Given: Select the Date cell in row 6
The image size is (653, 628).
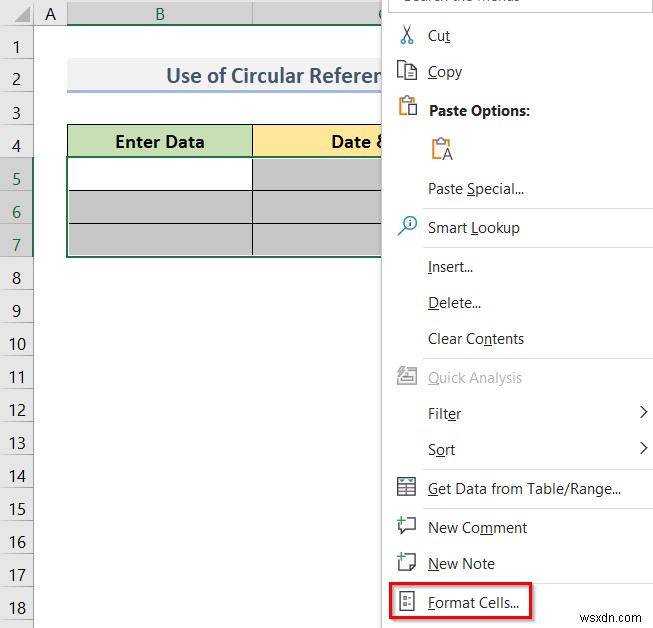Looking at the screenshot, I should [x=317, y=207].
